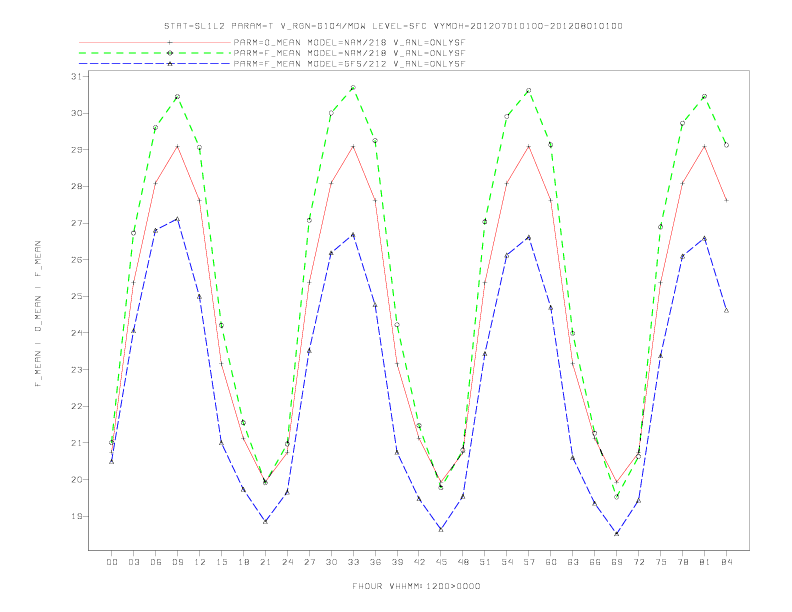Click blue GFS triangle marker at hour 69 minimum
This screenshot has height=612, width=792.
[x=617, y=534]
